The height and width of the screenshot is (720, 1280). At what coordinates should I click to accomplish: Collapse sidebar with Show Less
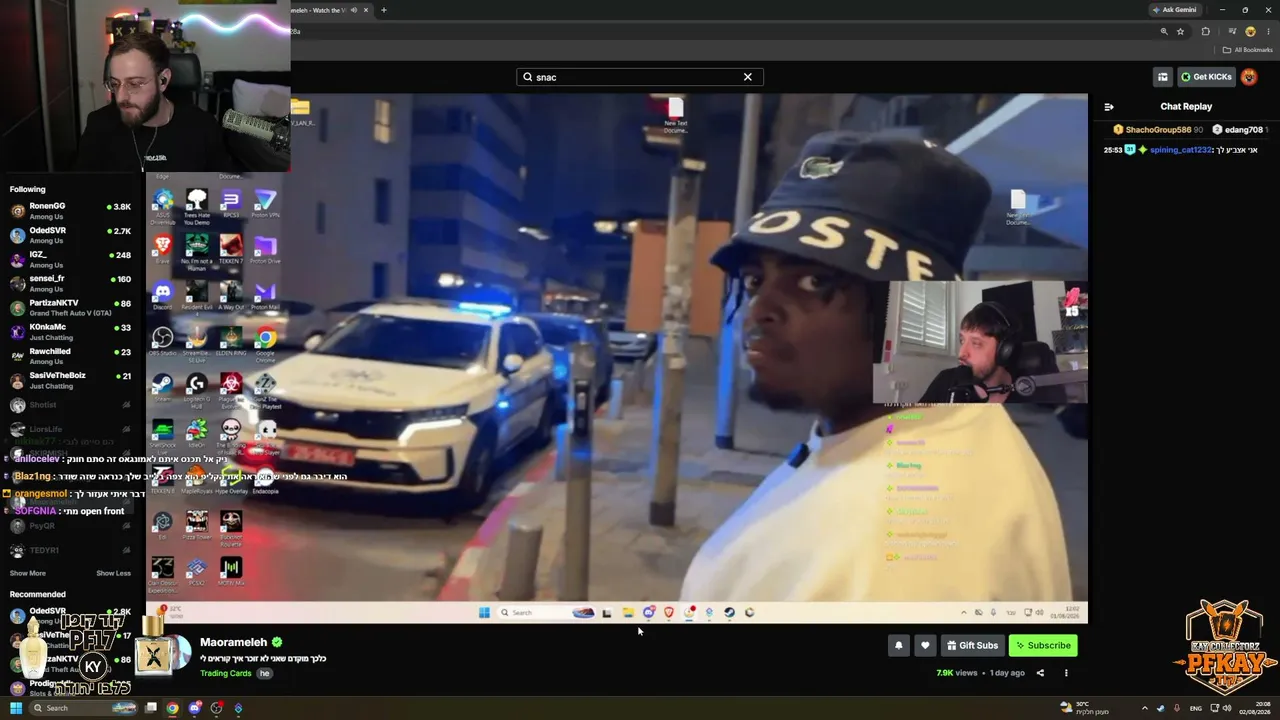coord(113,573)
